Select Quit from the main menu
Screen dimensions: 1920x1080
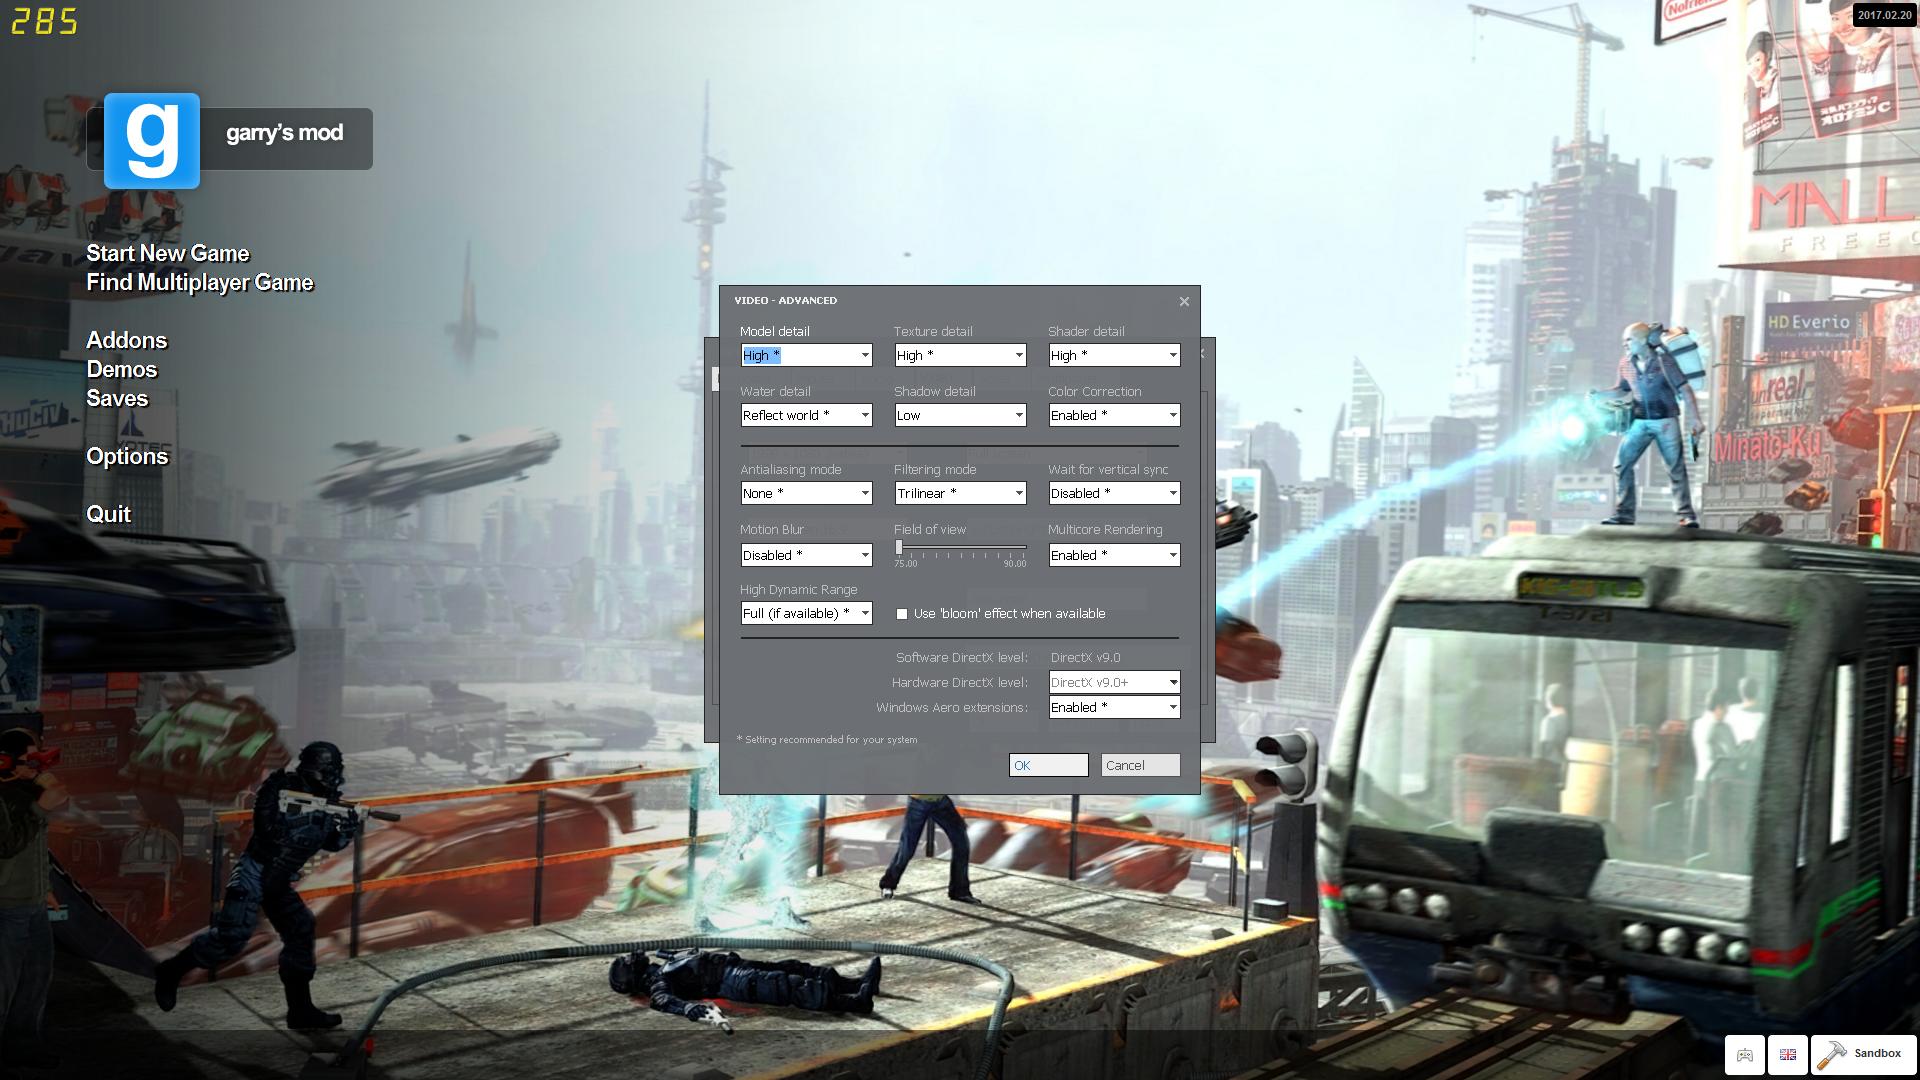(108, 515)
